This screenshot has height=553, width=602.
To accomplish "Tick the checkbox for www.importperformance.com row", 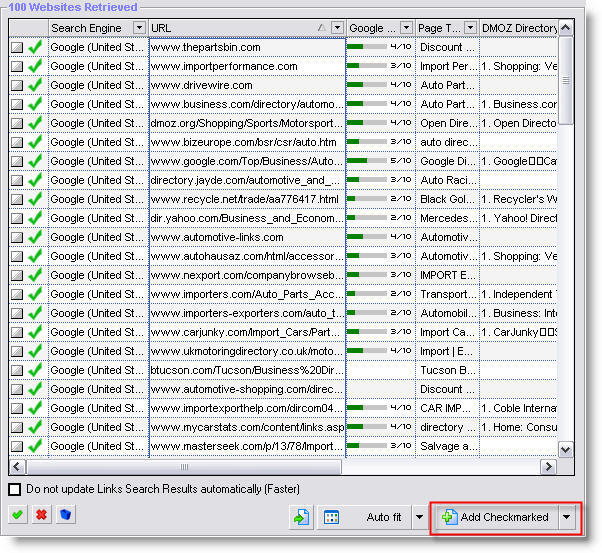I will (x=17, y=66).
